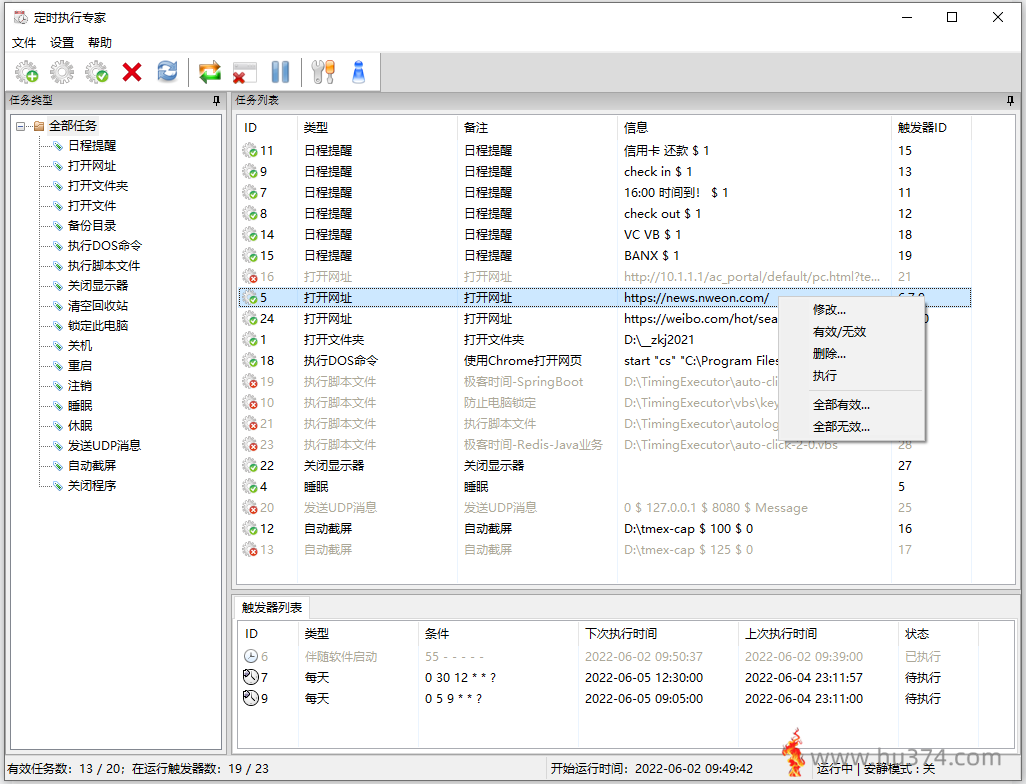Viewport: 1026px width, 784px height.
Task: Click the blue refresh arrows toolbar icon
Action: tap(167, 71)
